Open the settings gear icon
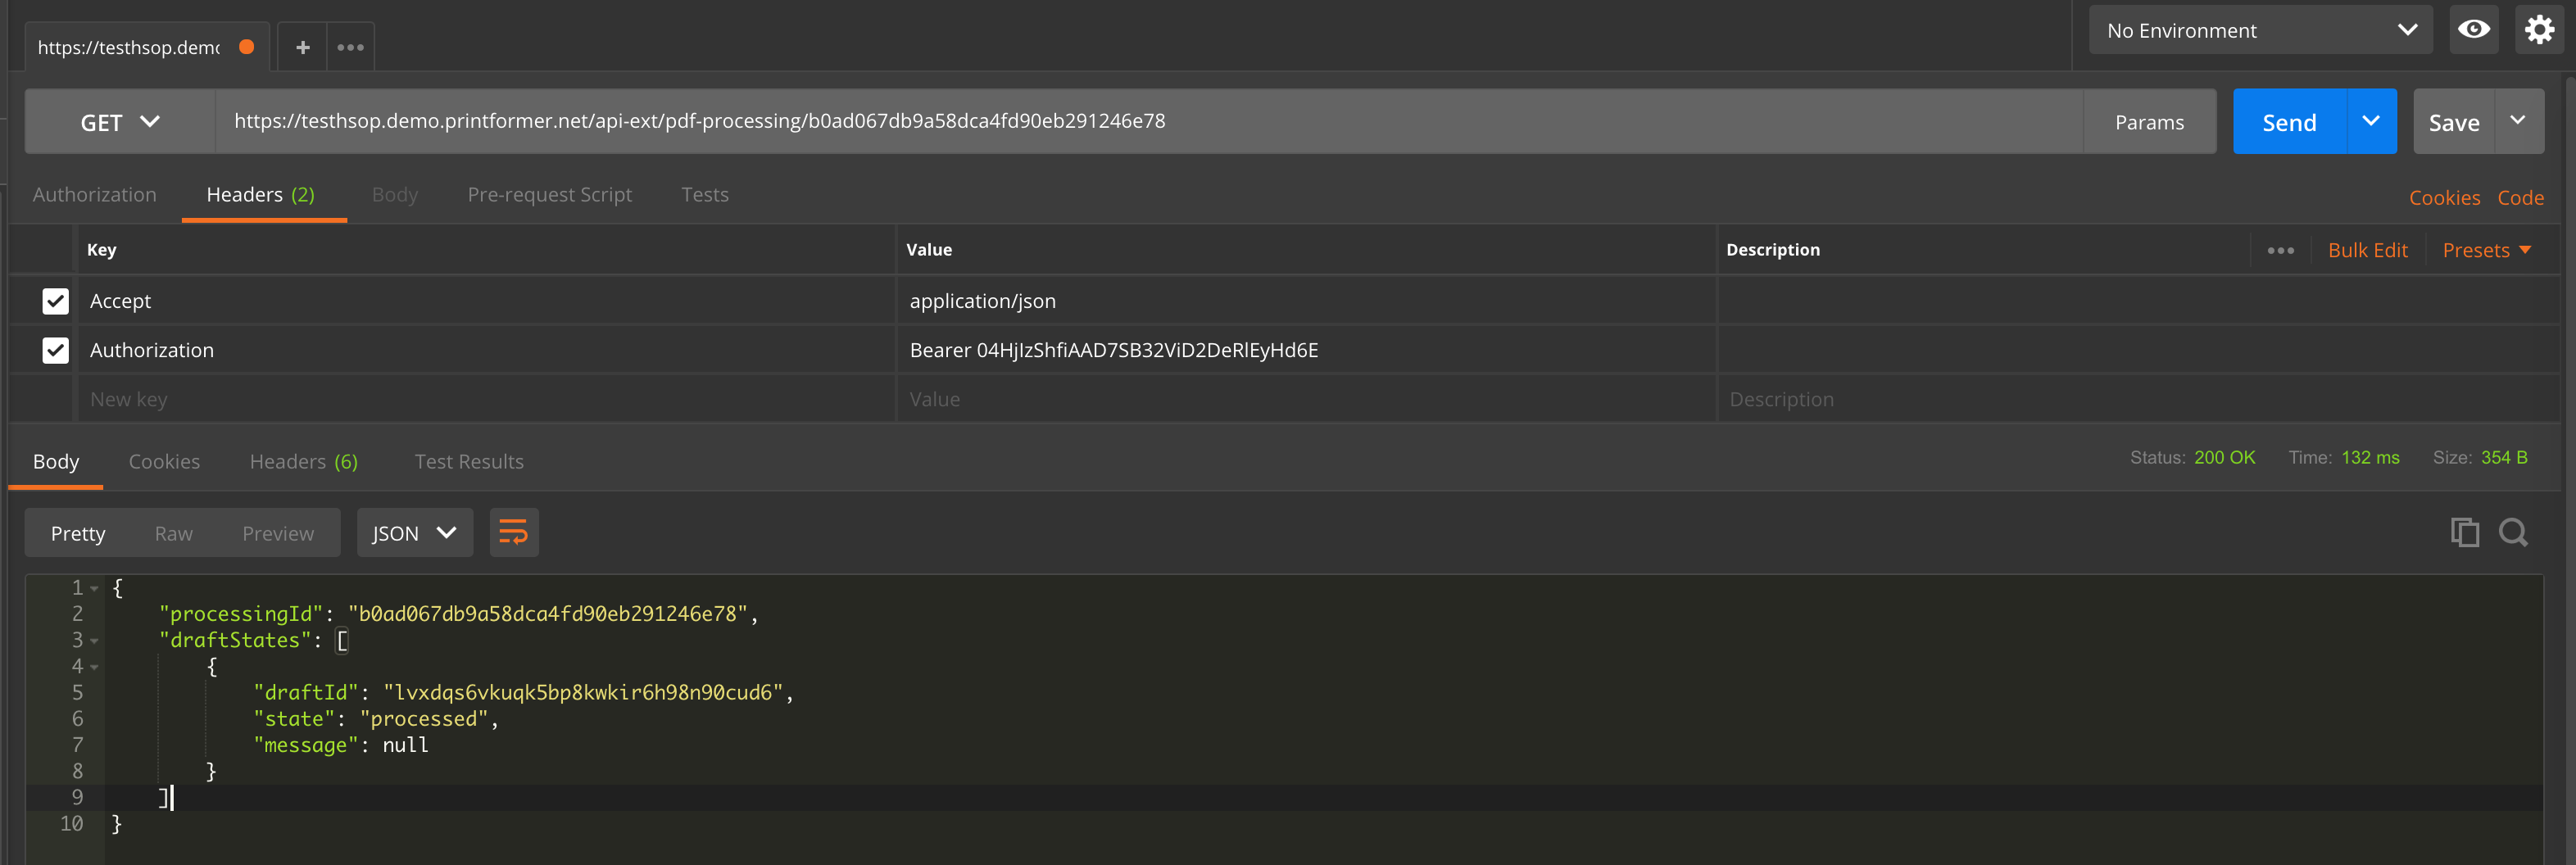 (x=2539, y=30)
